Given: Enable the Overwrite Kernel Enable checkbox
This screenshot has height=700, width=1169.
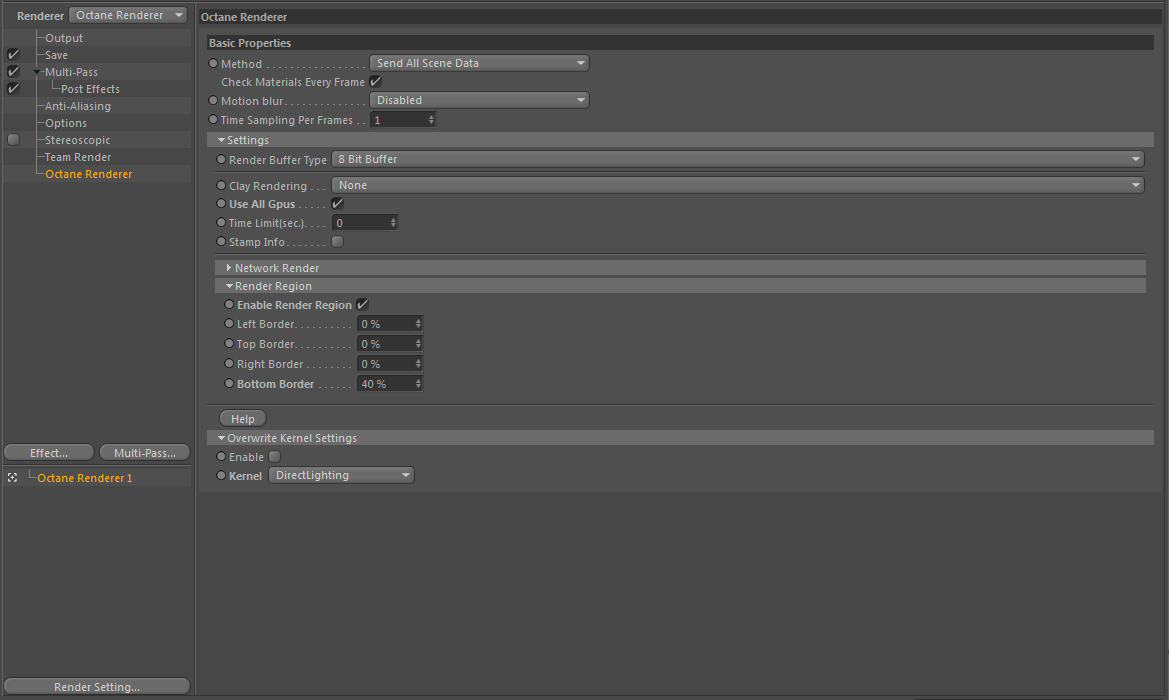Looking at the screenshot, I should (x=275, y=456).
